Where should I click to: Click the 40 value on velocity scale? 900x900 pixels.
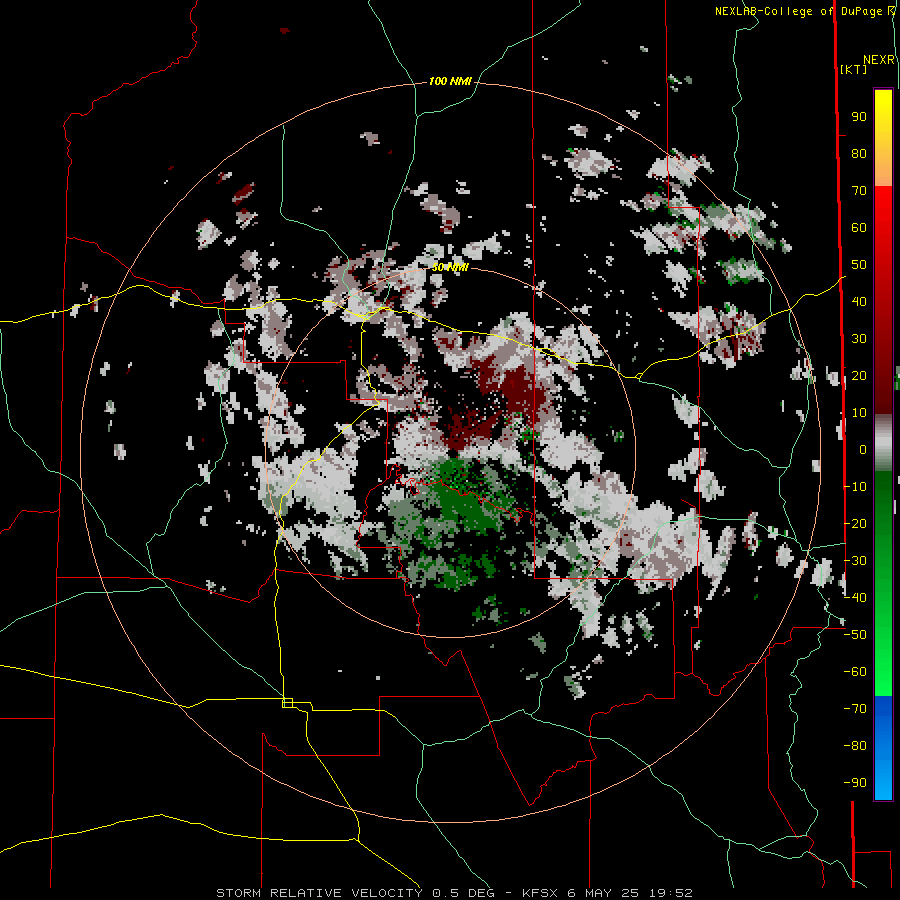tap(859, 301)
